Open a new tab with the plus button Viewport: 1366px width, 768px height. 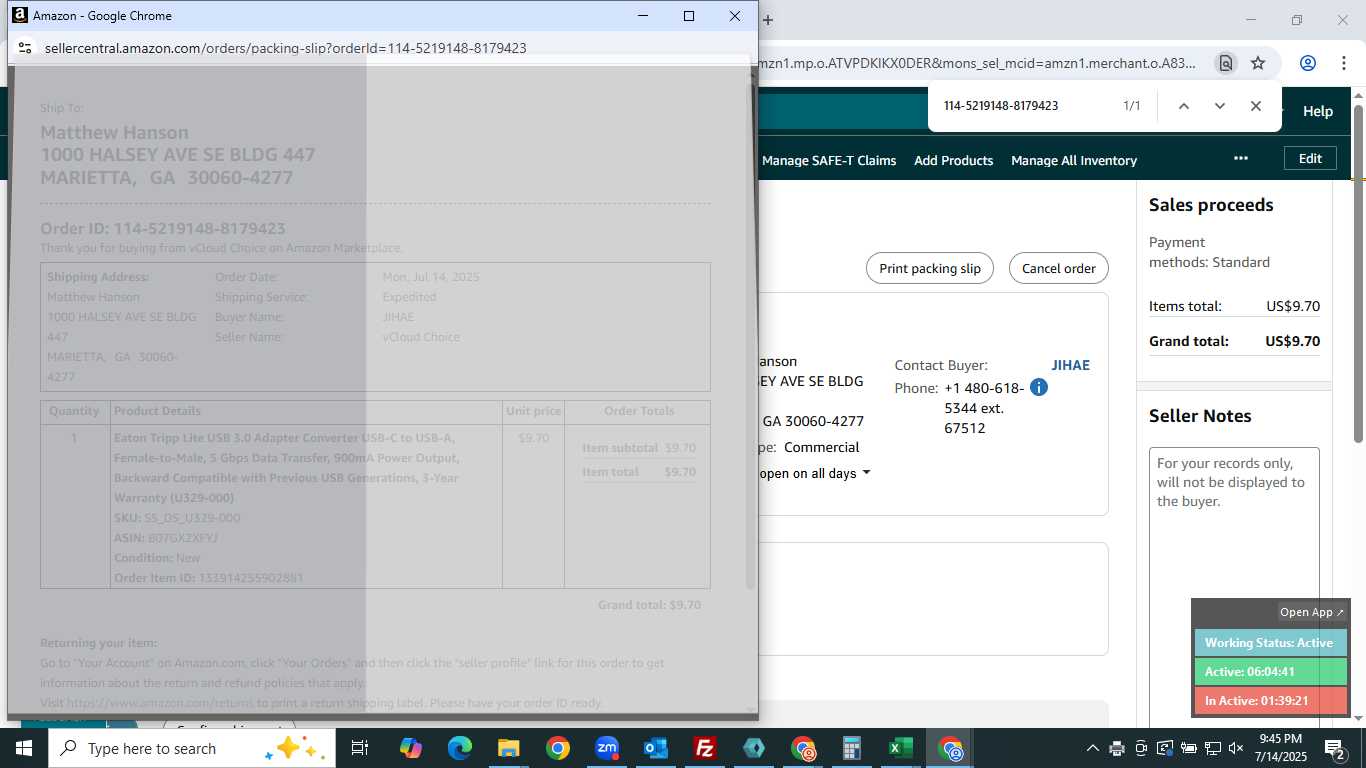(768, 19)
